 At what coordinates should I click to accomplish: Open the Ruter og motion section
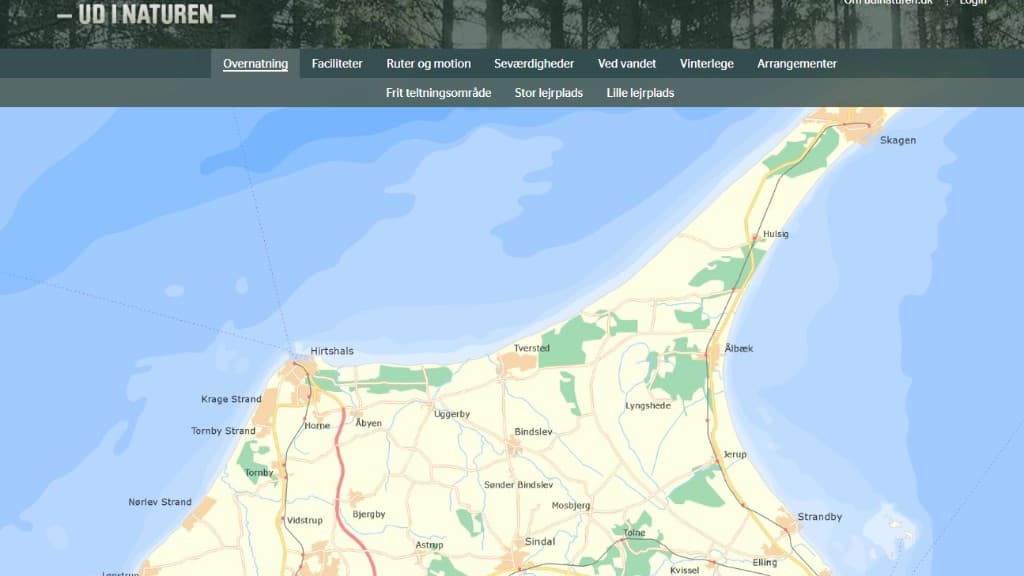(x=428, y=63)
